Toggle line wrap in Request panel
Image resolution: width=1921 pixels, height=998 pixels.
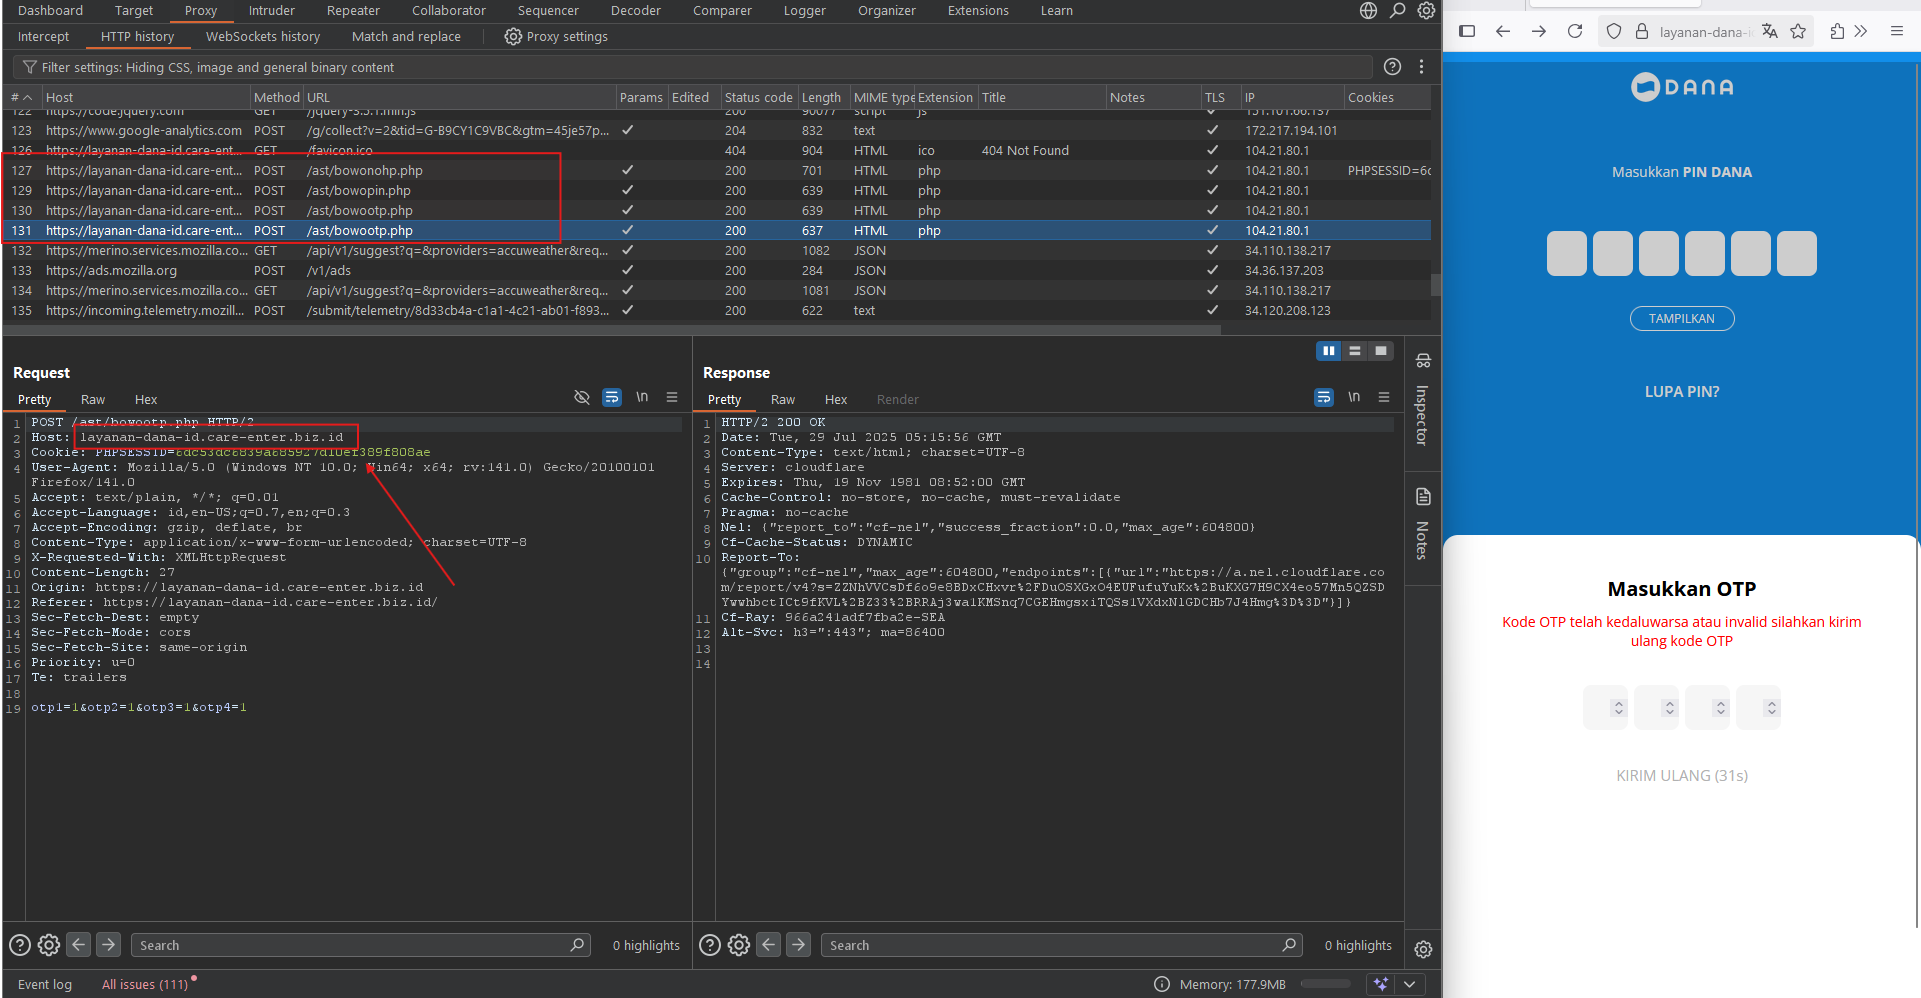point(612,397)
